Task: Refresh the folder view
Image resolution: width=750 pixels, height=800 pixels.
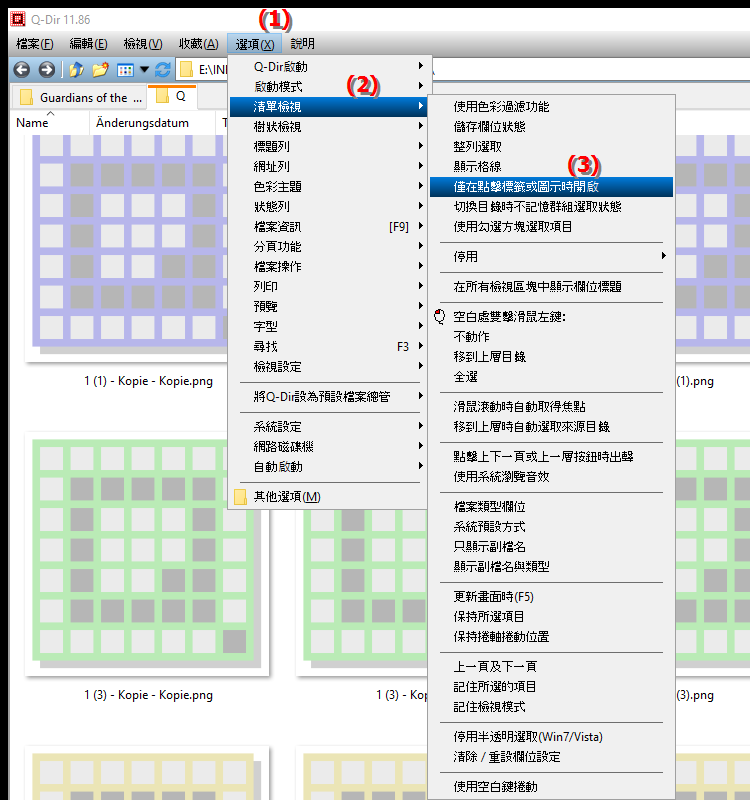Action: tap(163, 69)
